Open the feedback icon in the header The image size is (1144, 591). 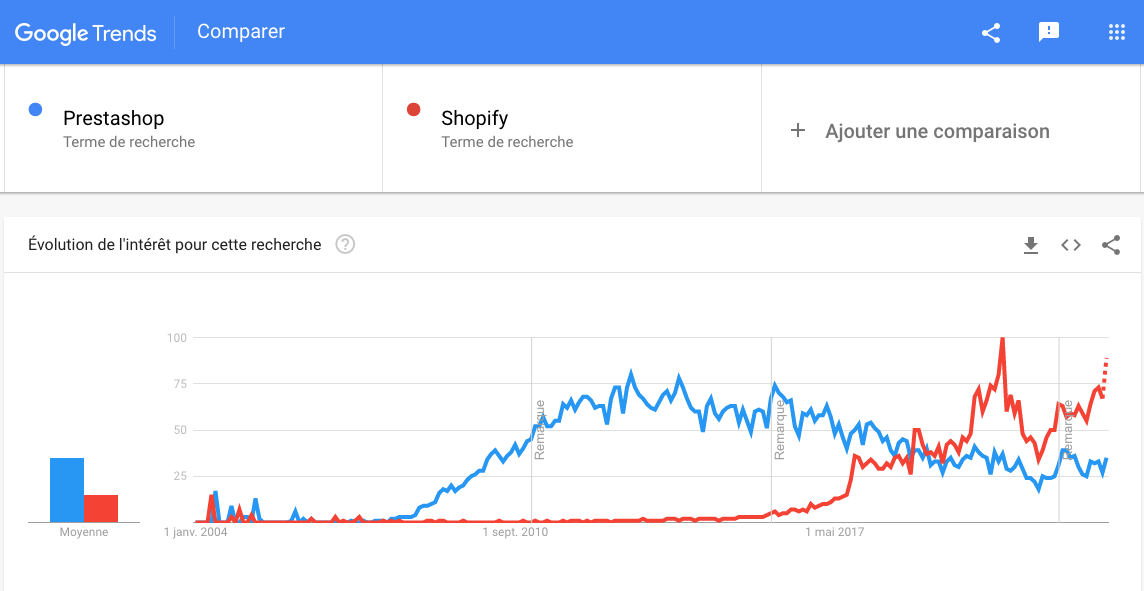(1049, 33)
